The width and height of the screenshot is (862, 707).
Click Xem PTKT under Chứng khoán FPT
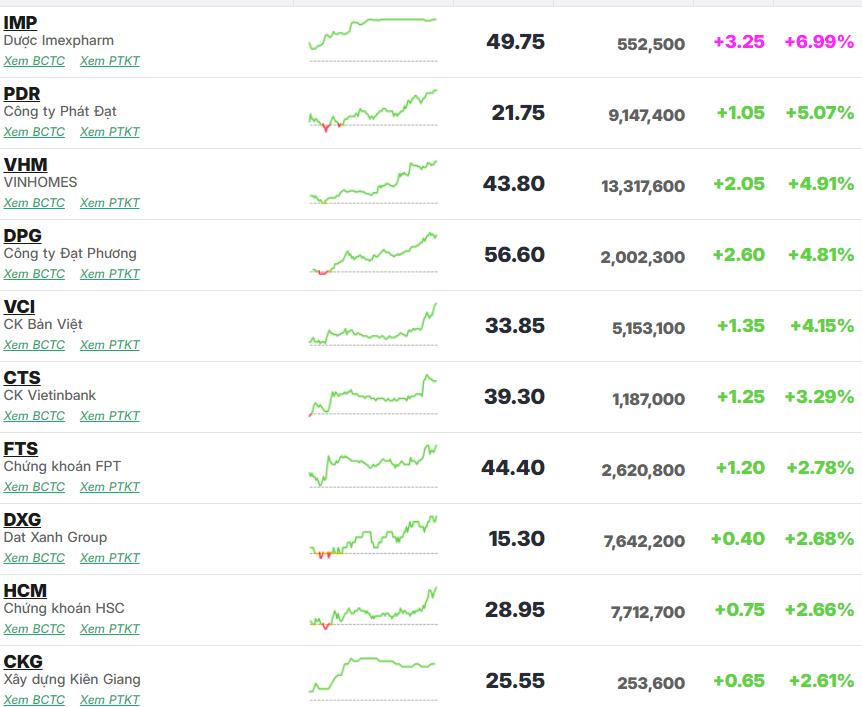click(x=110, y=487)
